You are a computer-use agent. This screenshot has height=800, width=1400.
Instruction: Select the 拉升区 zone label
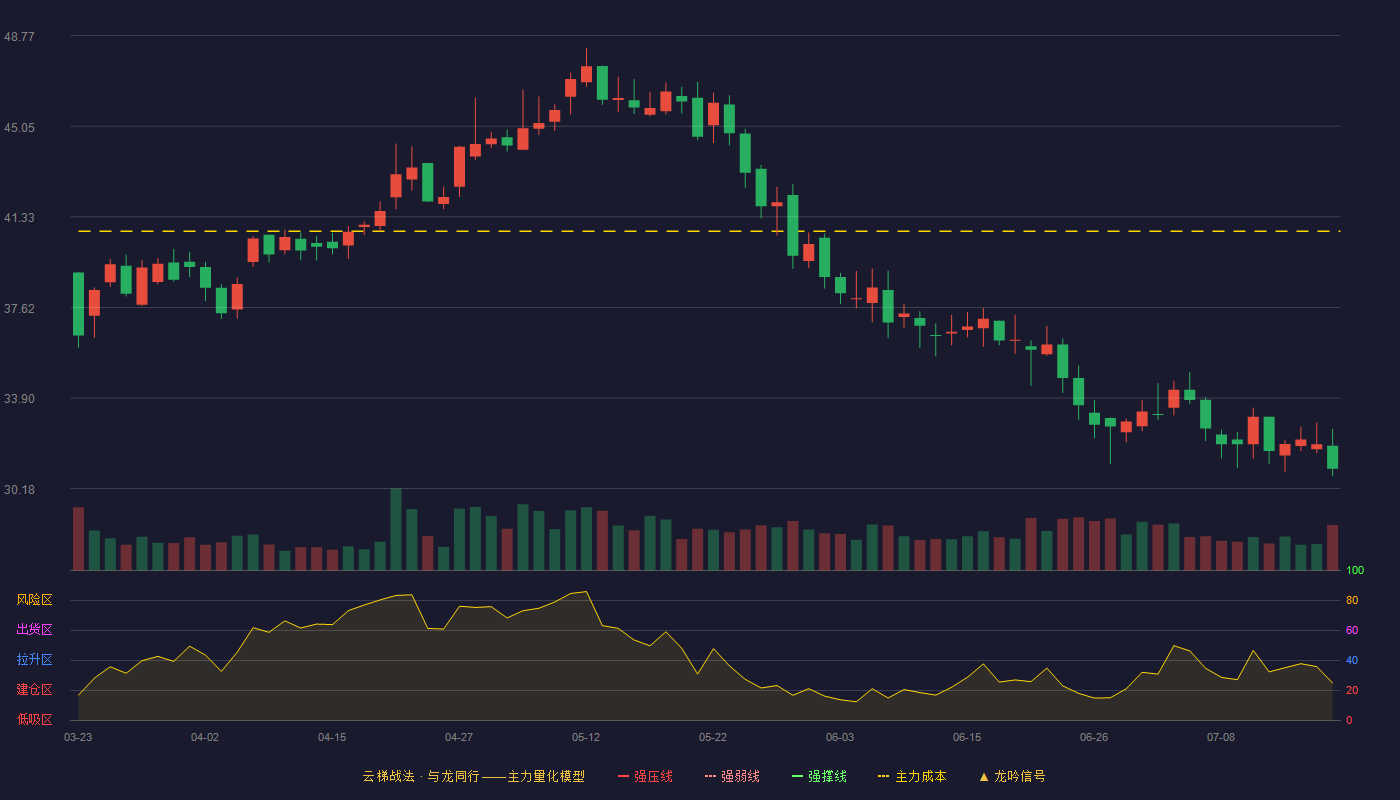pos(34,660)
